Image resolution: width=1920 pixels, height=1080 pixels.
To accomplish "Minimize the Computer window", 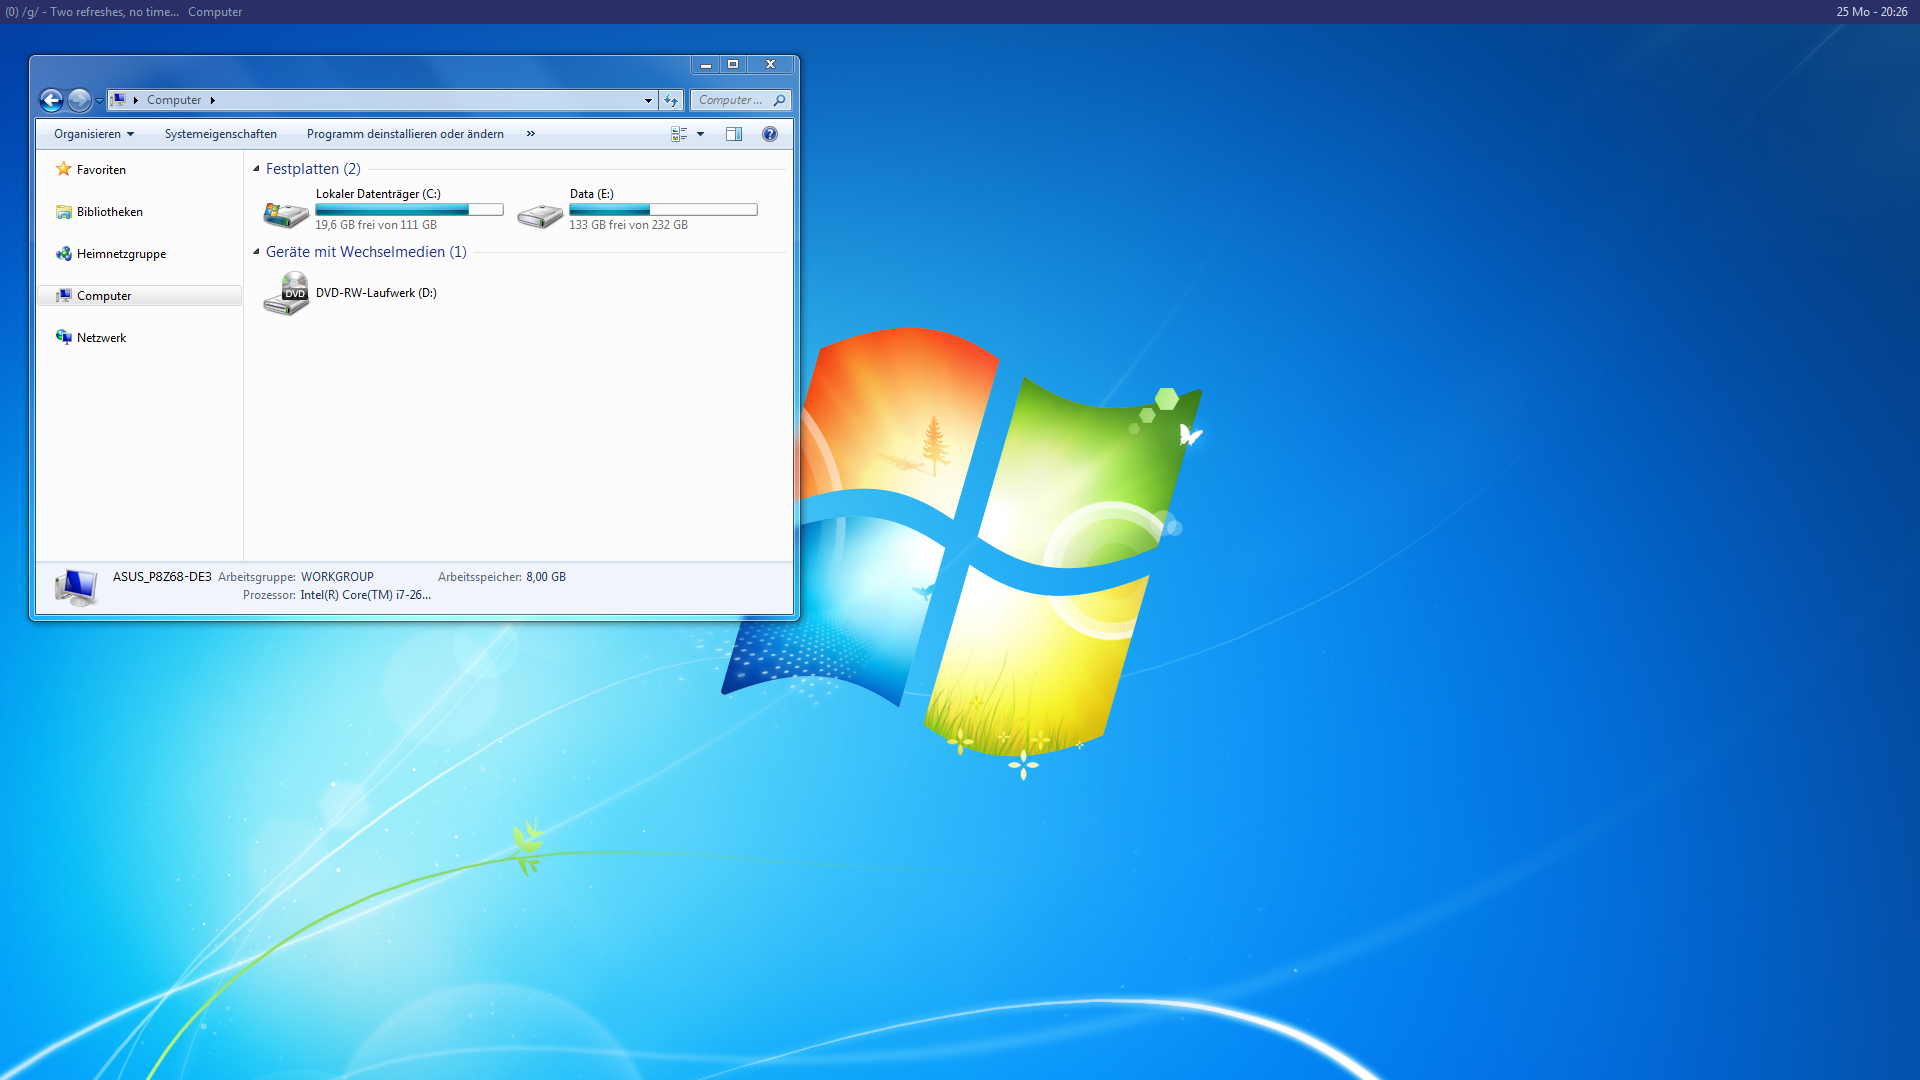I will point(706,64).
